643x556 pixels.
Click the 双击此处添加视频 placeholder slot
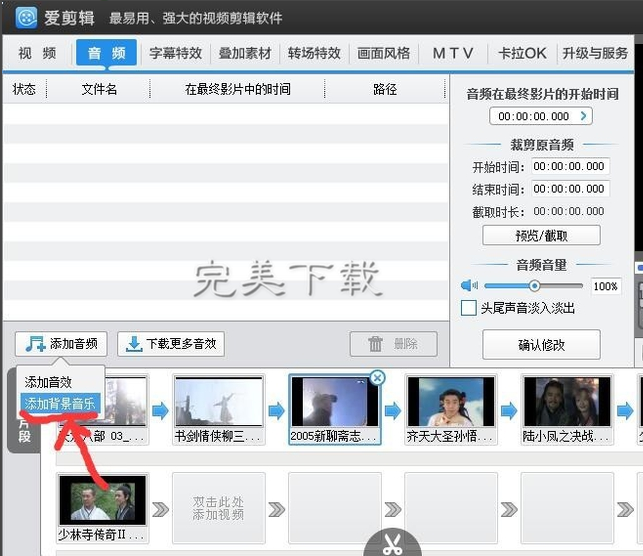click(x=219, y=508)
